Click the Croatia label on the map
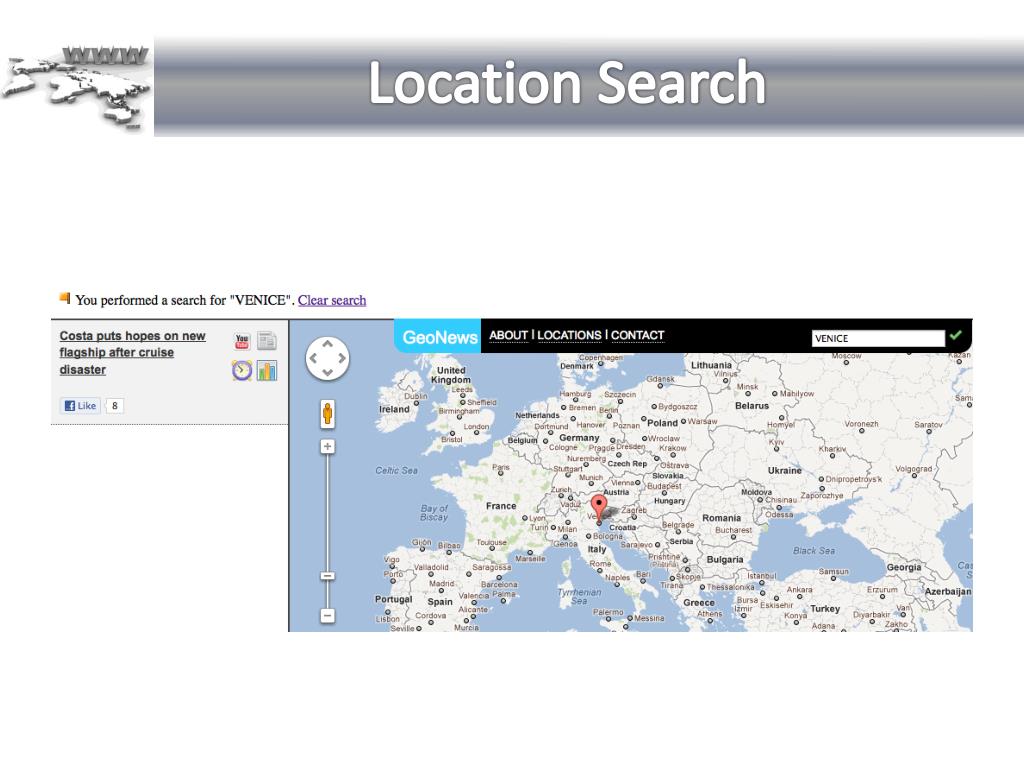The image size is (1024, 768). point(622,527)
